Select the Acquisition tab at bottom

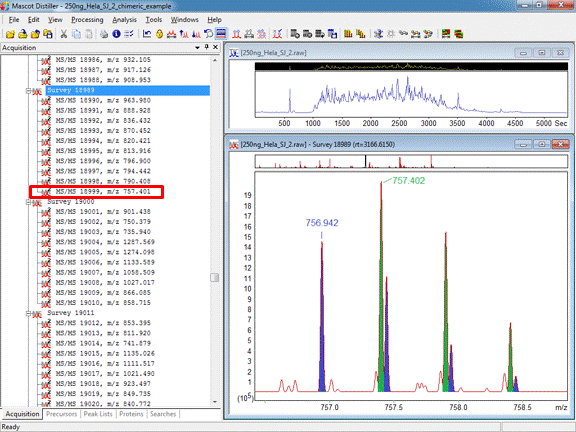(22, 414)
